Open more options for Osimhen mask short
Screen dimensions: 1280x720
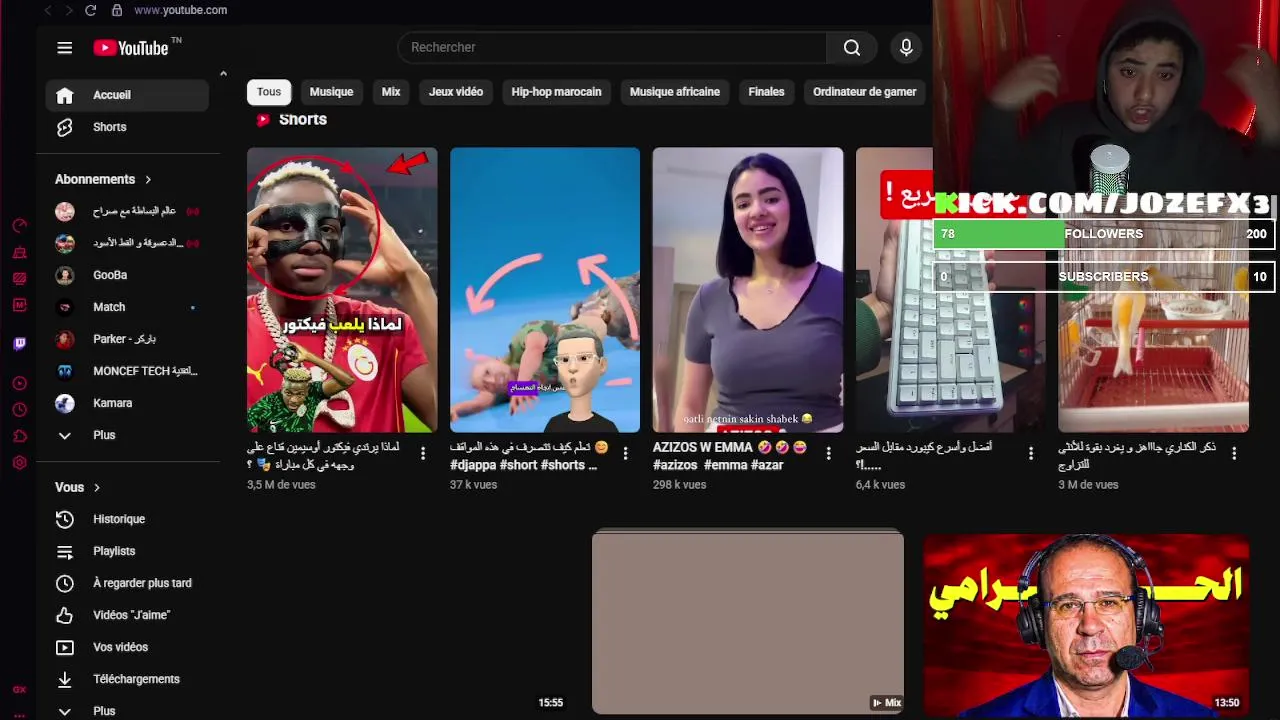[423, 453]
